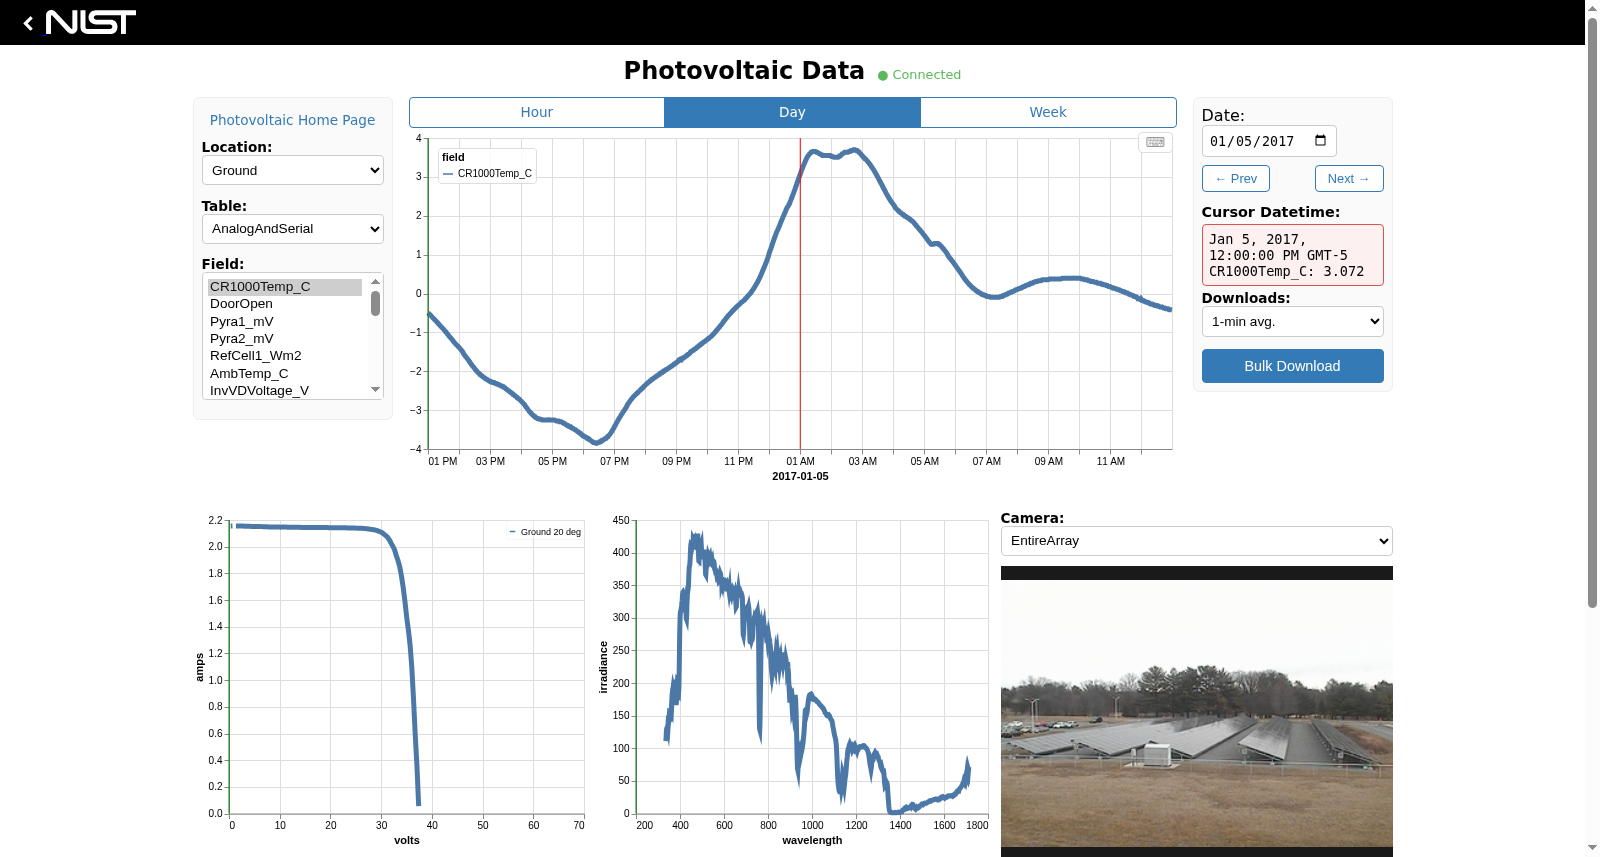Pick AmbTemp_C in the Field list

click(285, 374)
